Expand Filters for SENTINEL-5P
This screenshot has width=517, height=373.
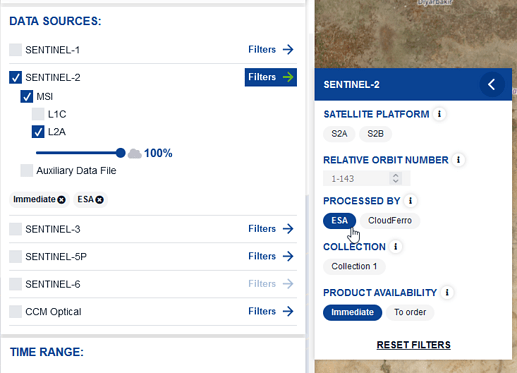coord(271,256)
